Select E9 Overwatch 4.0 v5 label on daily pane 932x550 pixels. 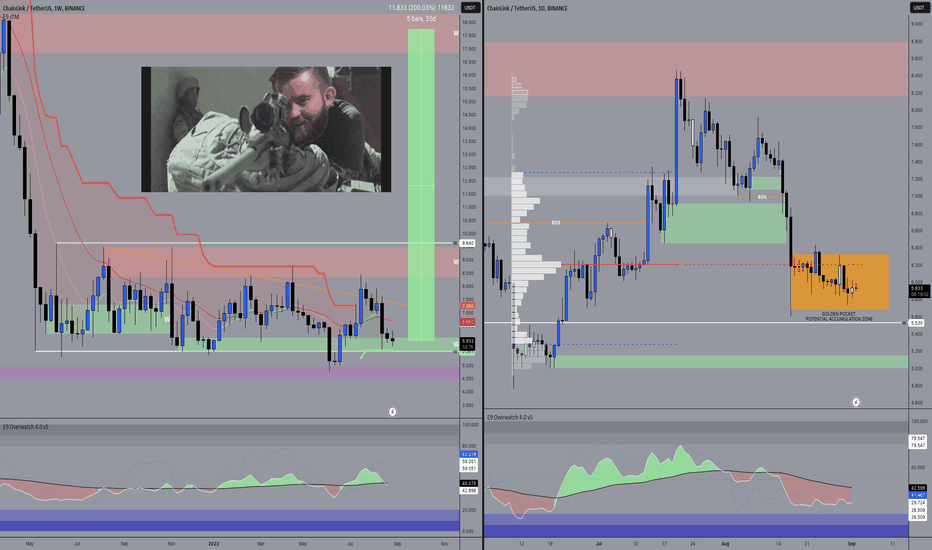coord(510,417)
